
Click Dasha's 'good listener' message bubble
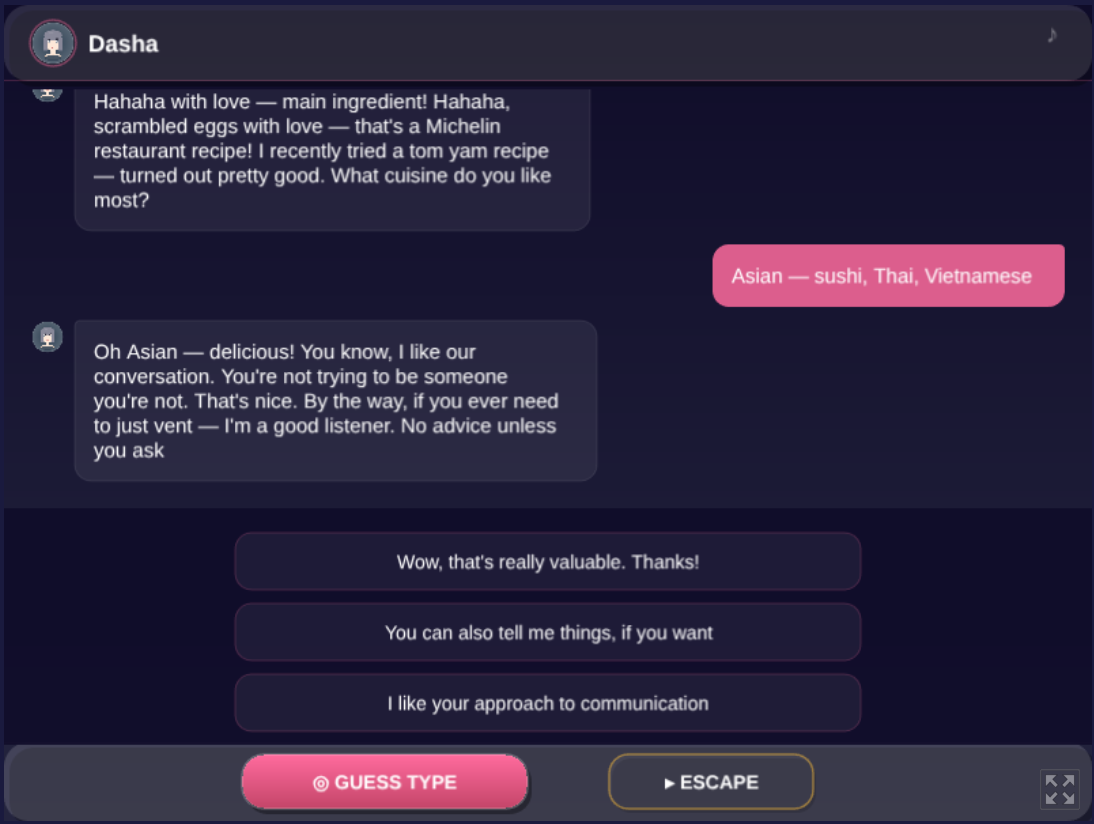(x=335, y=401)
